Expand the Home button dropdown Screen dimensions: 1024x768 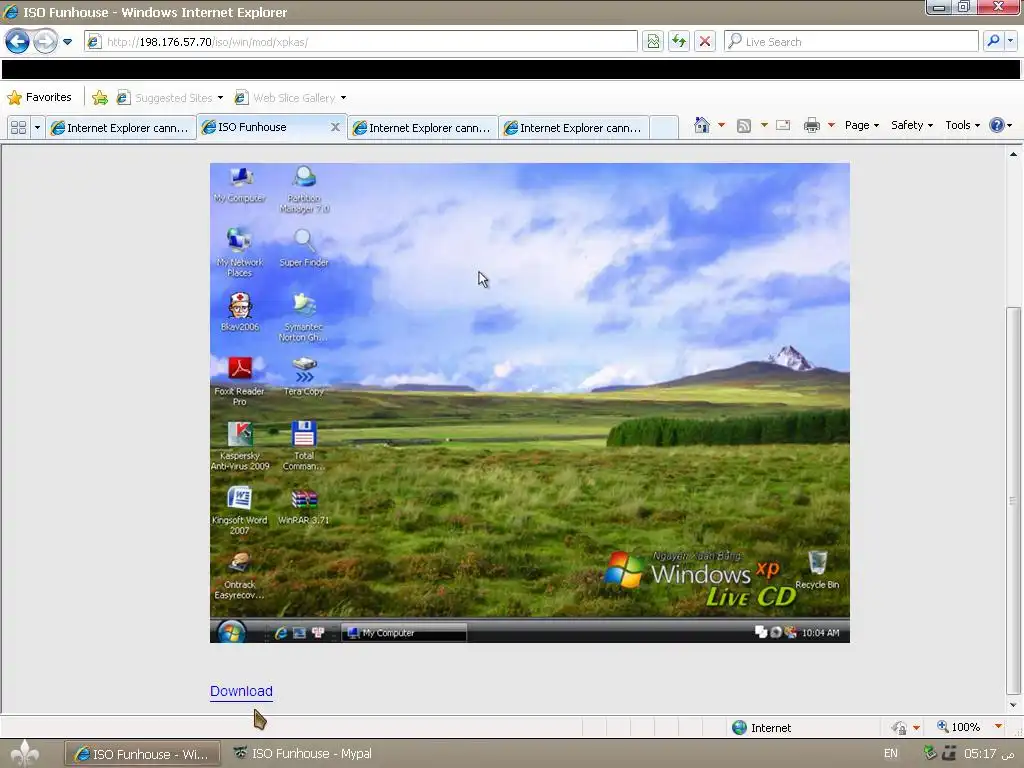722,125
